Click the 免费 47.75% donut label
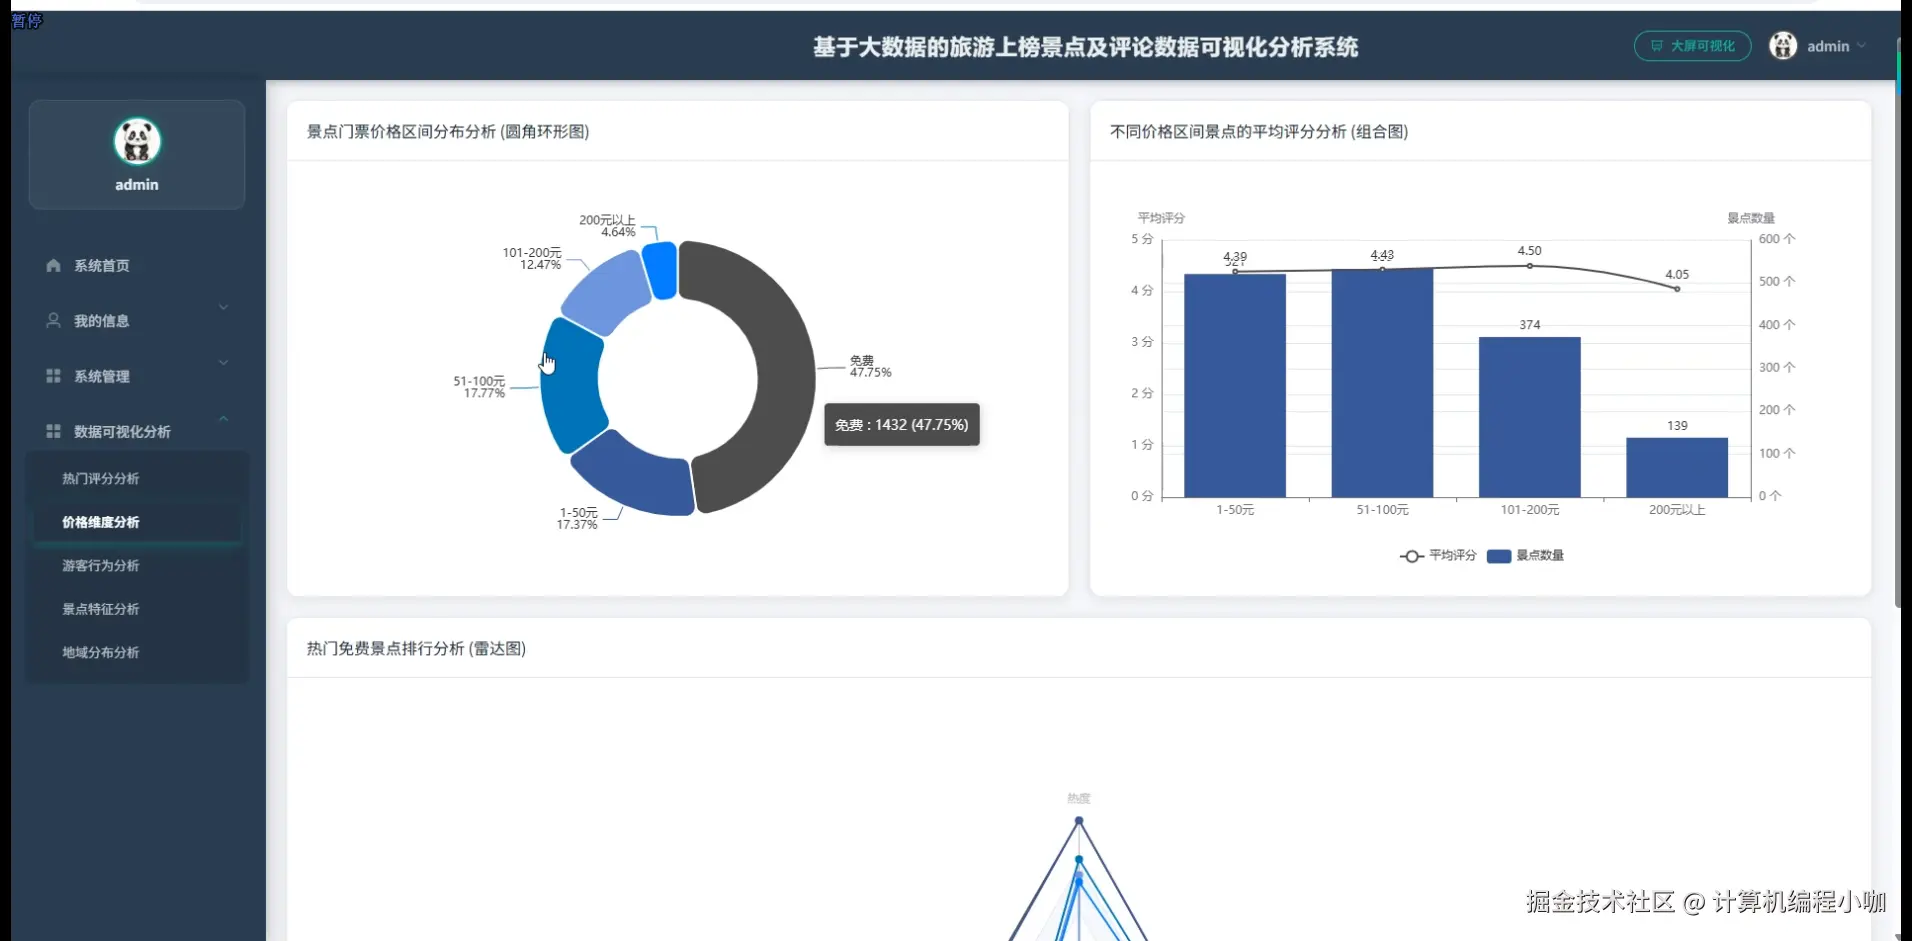Viewport: 1912px width, 941px height. pyautogui.click(x=870, y=366)
